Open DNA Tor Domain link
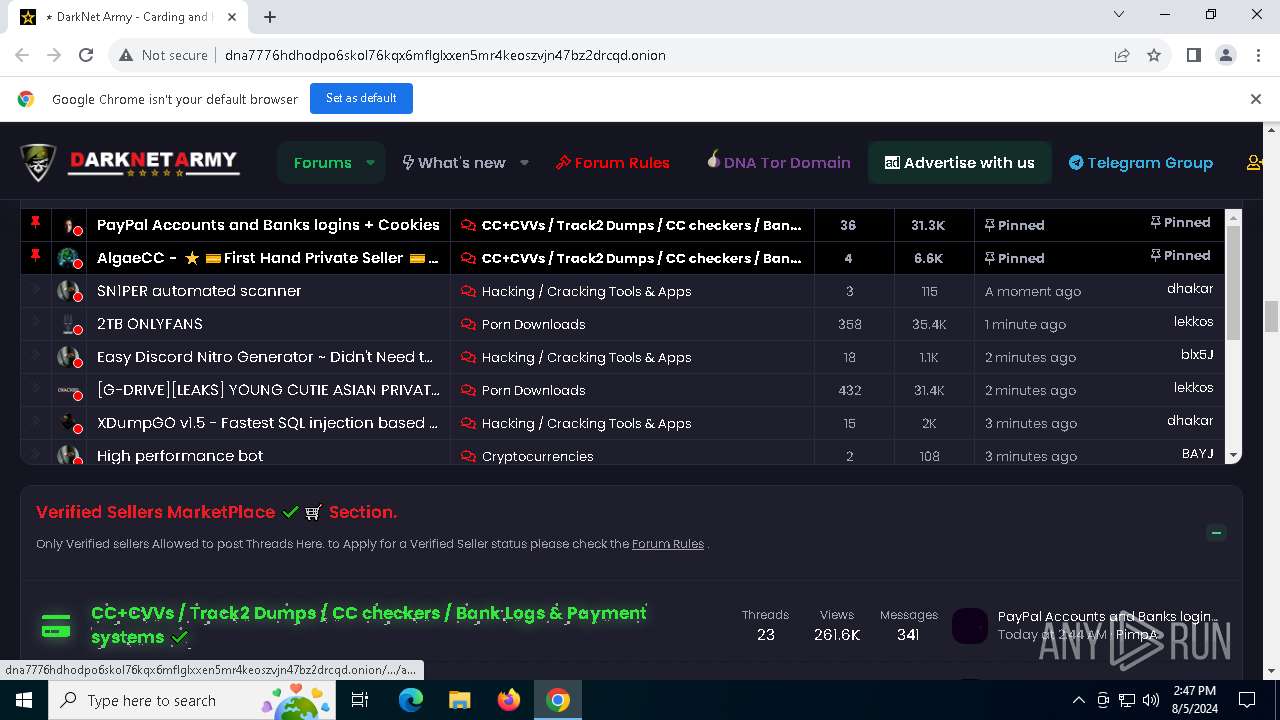The height and width of the screenshot is (720, 1280). [778, 163]
